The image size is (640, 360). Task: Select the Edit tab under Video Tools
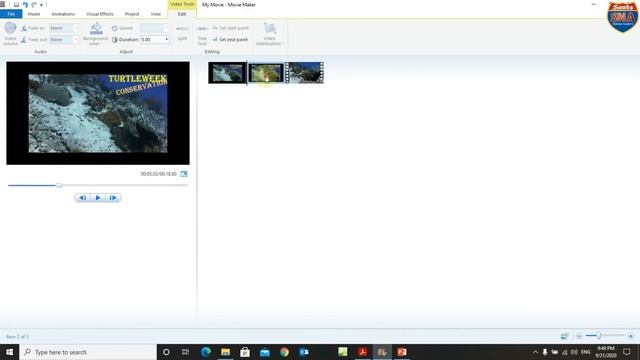[x=182, y=14]
